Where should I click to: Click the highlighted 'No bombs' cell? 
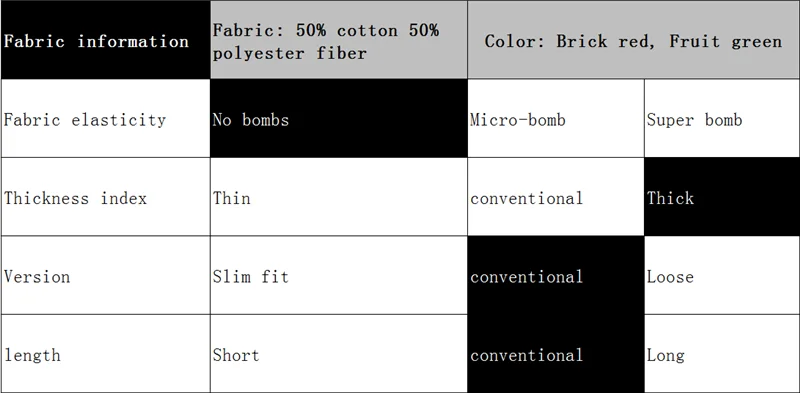coord(339,118)
